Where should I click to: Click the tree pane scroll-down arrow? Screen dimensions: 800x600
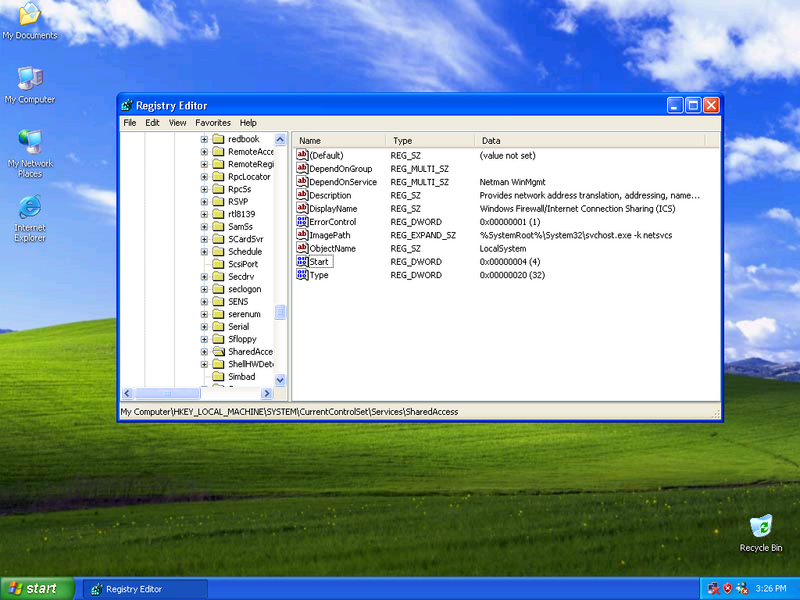click(x=280, y=380)
